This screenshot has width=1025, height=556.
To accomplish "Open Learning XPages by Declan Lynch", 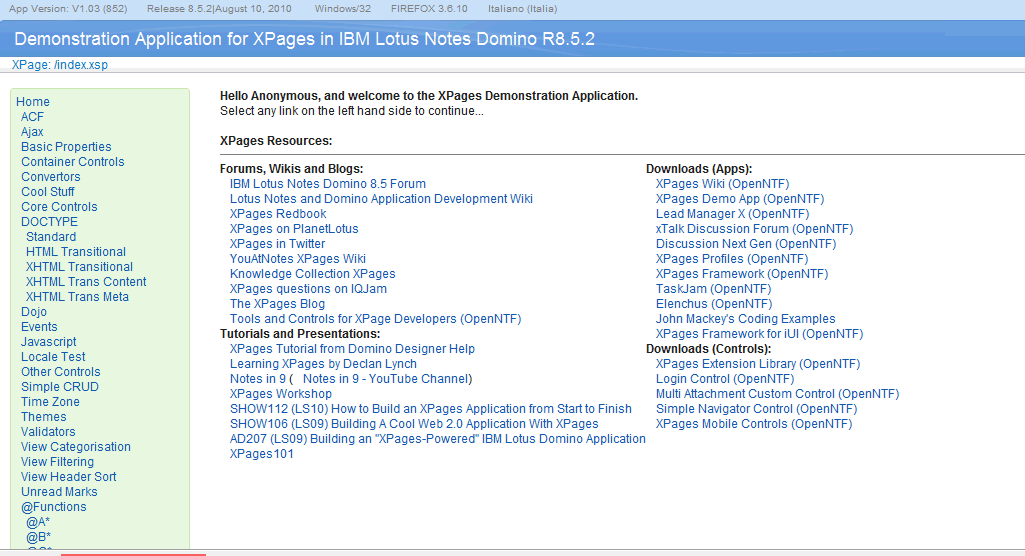I will click(323, 365).
